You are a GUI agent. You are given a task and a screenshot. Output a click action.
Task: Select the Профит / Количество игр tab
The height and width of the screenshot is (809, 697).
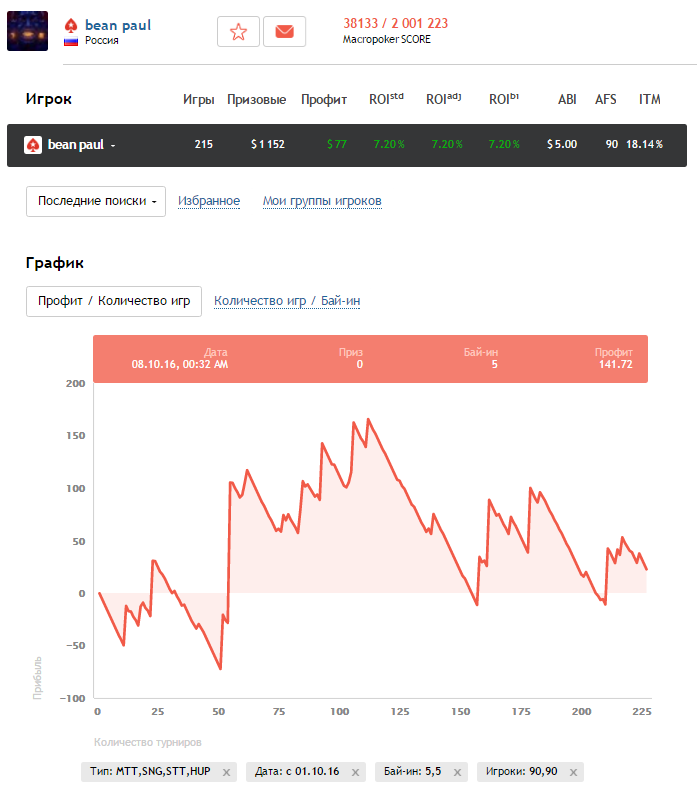(114, 301)
